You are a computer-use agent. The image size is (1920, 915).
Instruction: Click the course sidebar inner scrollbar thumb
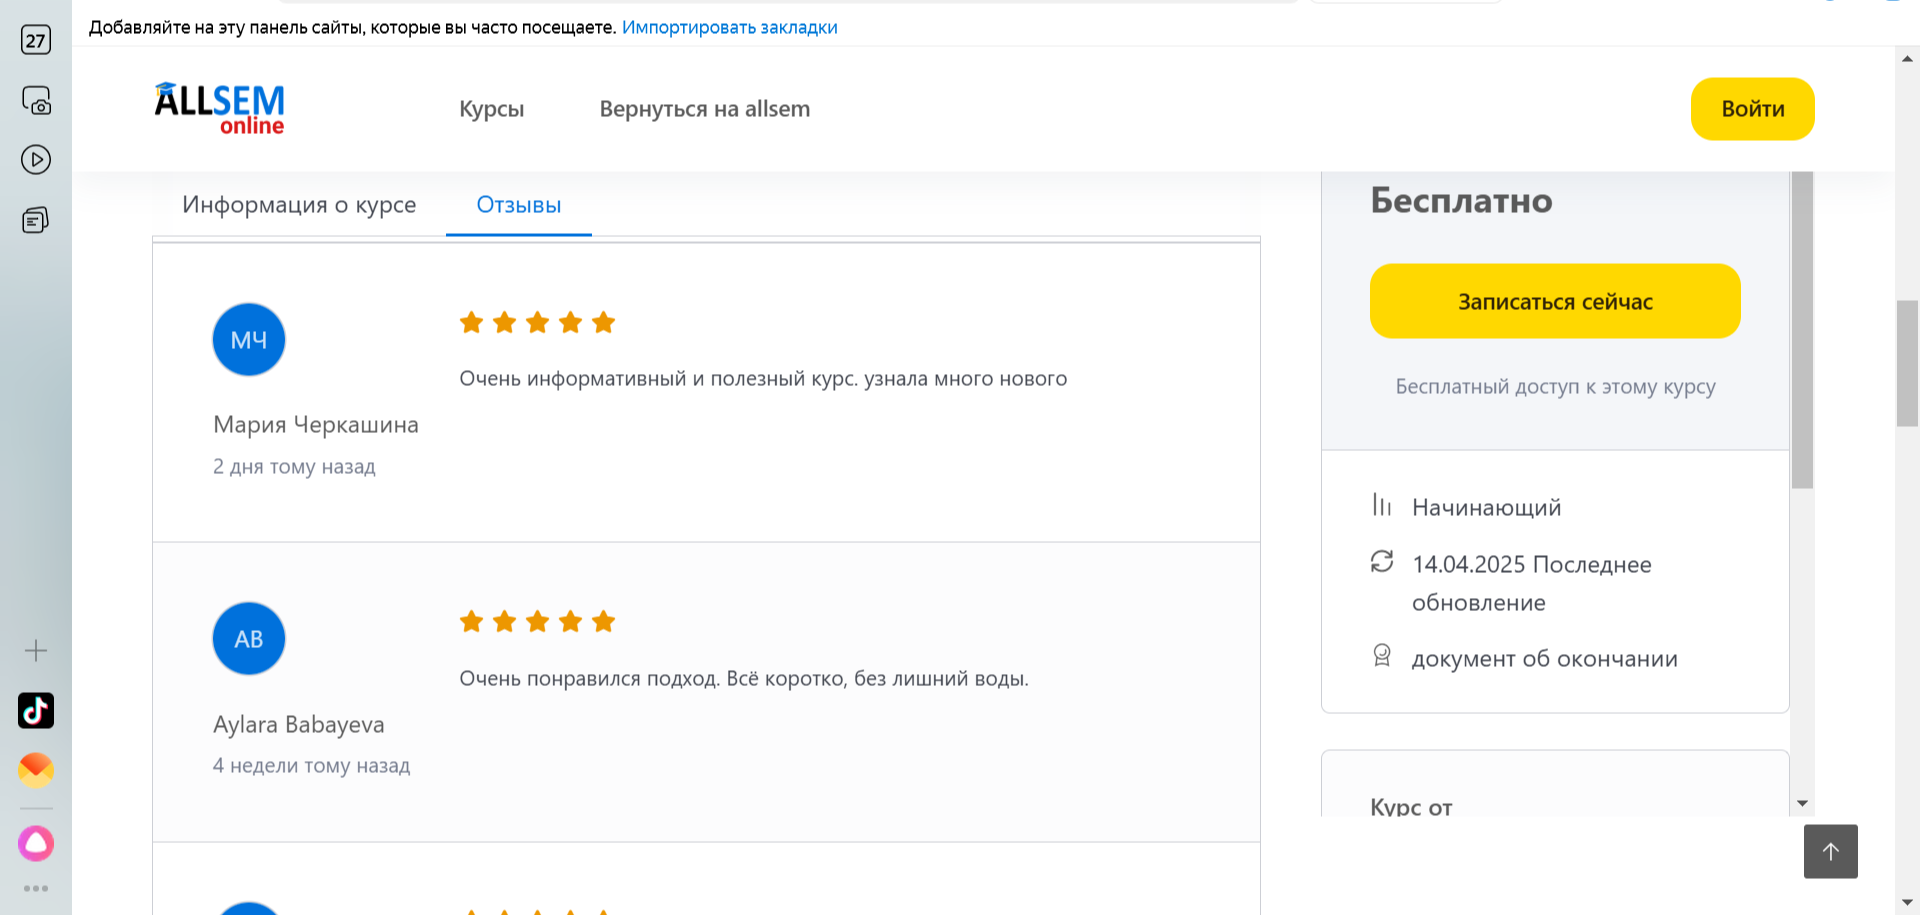[x=1801, y=330]
